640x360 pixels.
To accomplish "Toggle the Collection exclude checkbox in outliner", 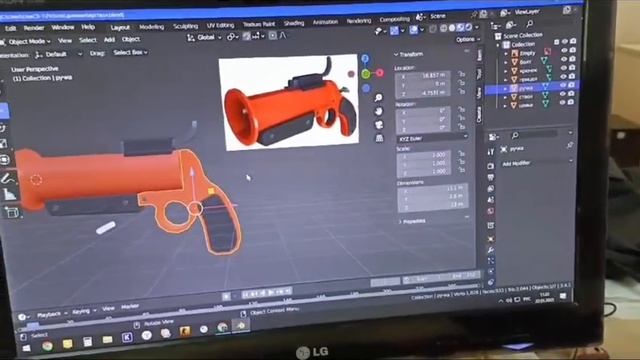I will point(556,42).
